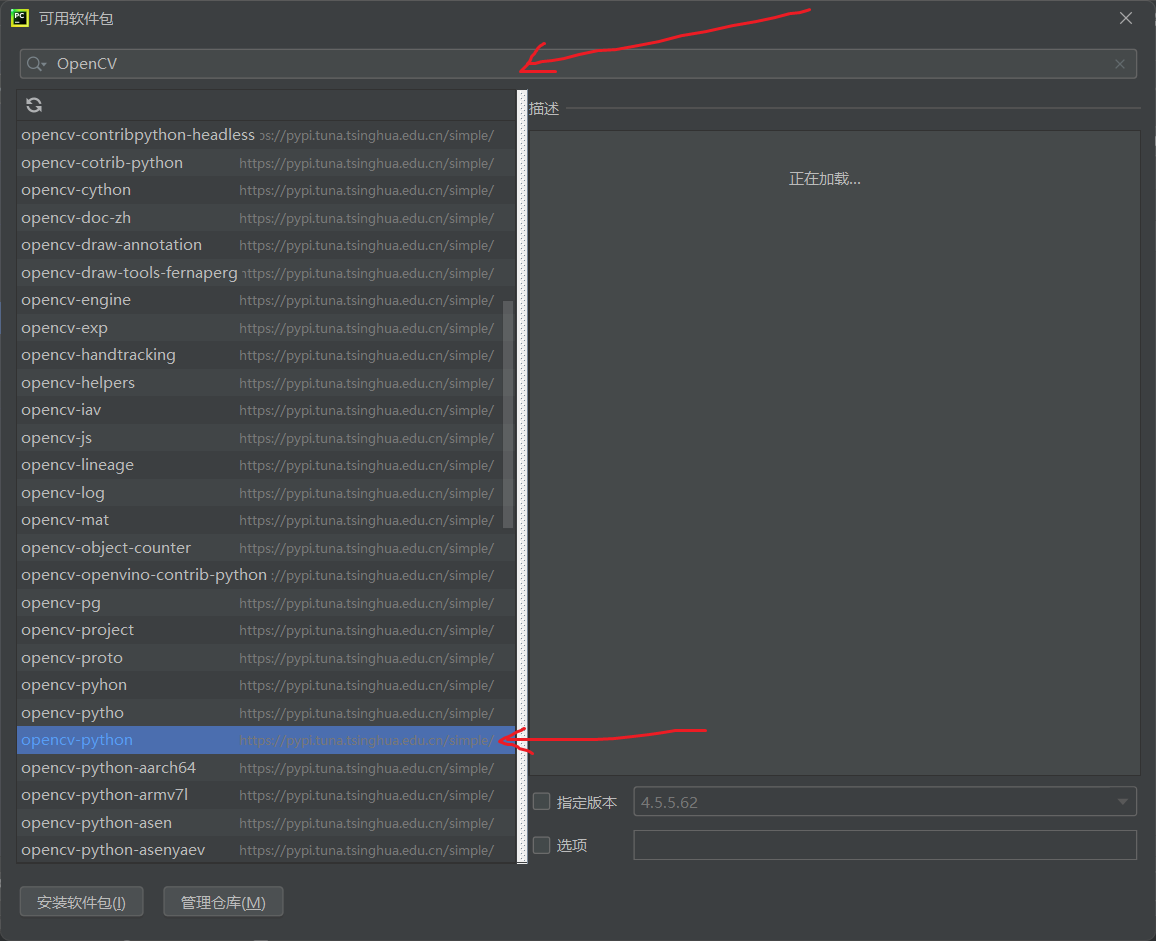Select opencv-python-aarch64 package

(x=266, y=768)
